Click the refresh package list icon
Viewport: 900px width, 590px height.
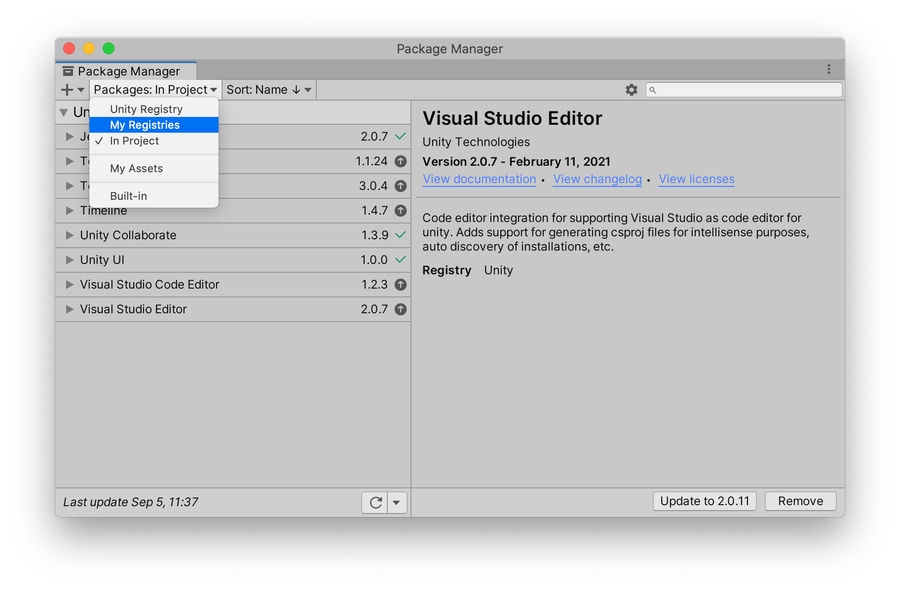(375, 503)
